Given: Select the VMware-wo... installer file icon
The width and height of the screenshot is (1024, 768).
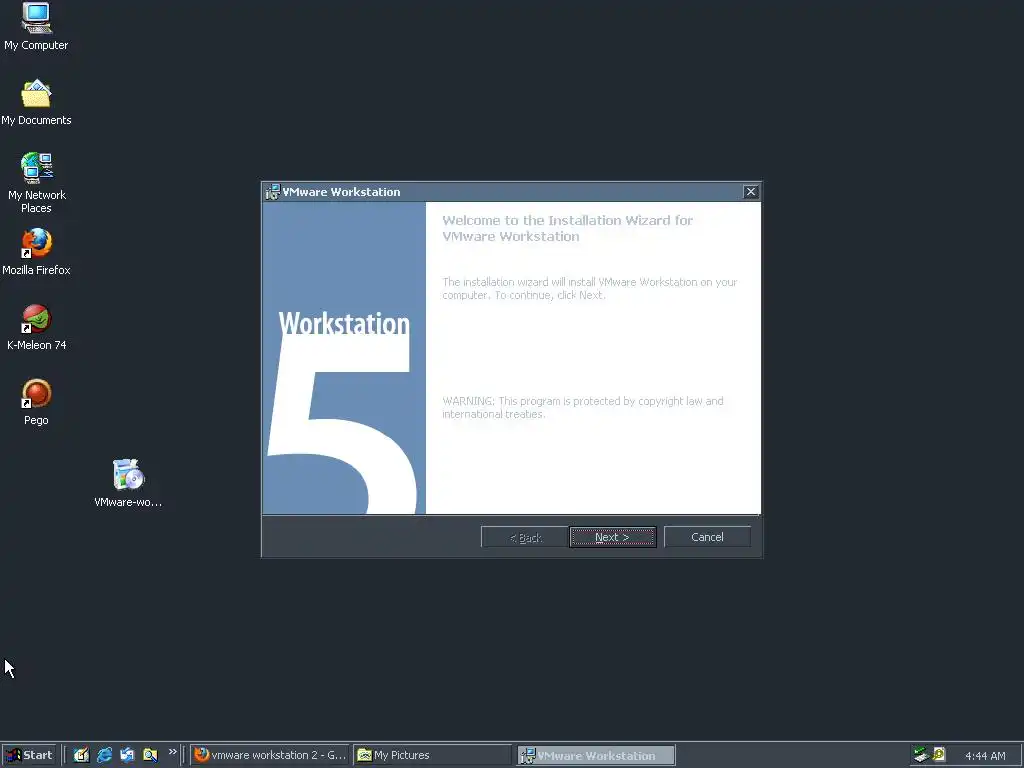Looking at the screenshot, I should pyautogui.click(x=128, y=483).
